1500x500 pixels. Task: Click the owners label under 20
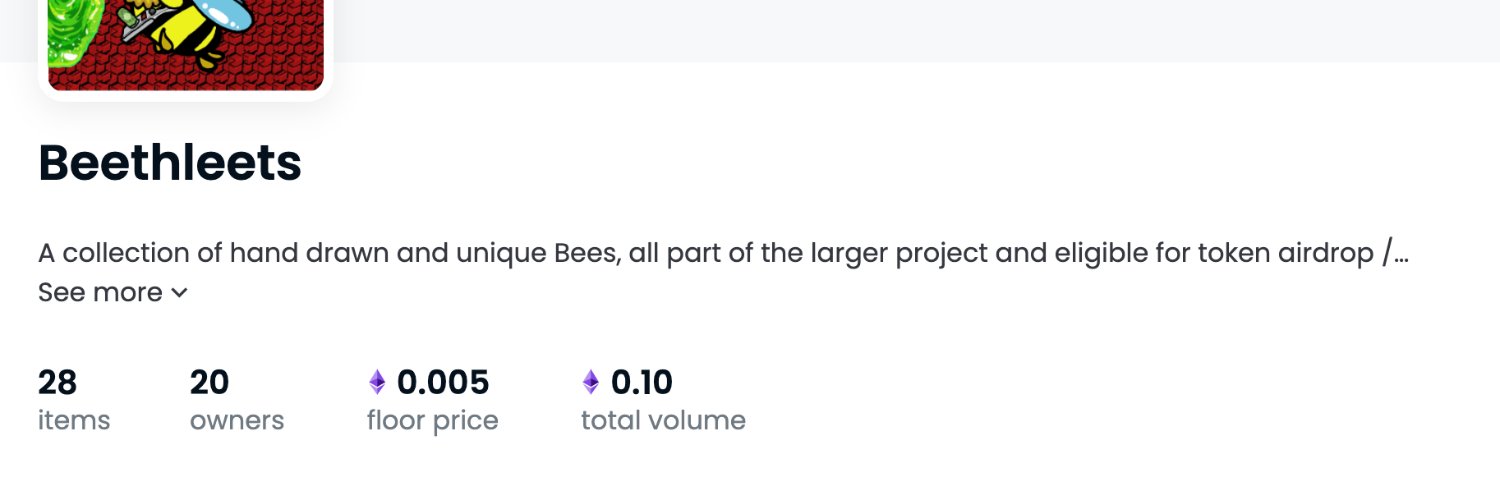(x=237, y=420)
